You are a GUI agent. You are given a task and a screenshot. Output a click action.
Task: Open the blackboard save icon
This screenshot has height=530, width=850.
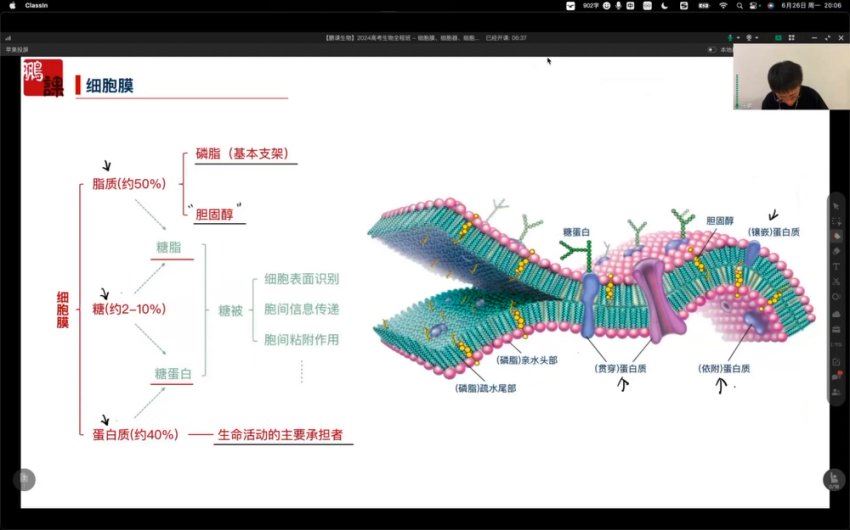click(836, 361)
